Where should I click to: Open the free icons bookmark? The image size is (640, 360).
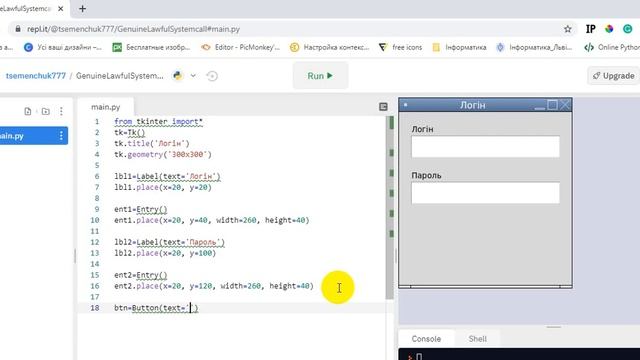click(x=400, y=47)
